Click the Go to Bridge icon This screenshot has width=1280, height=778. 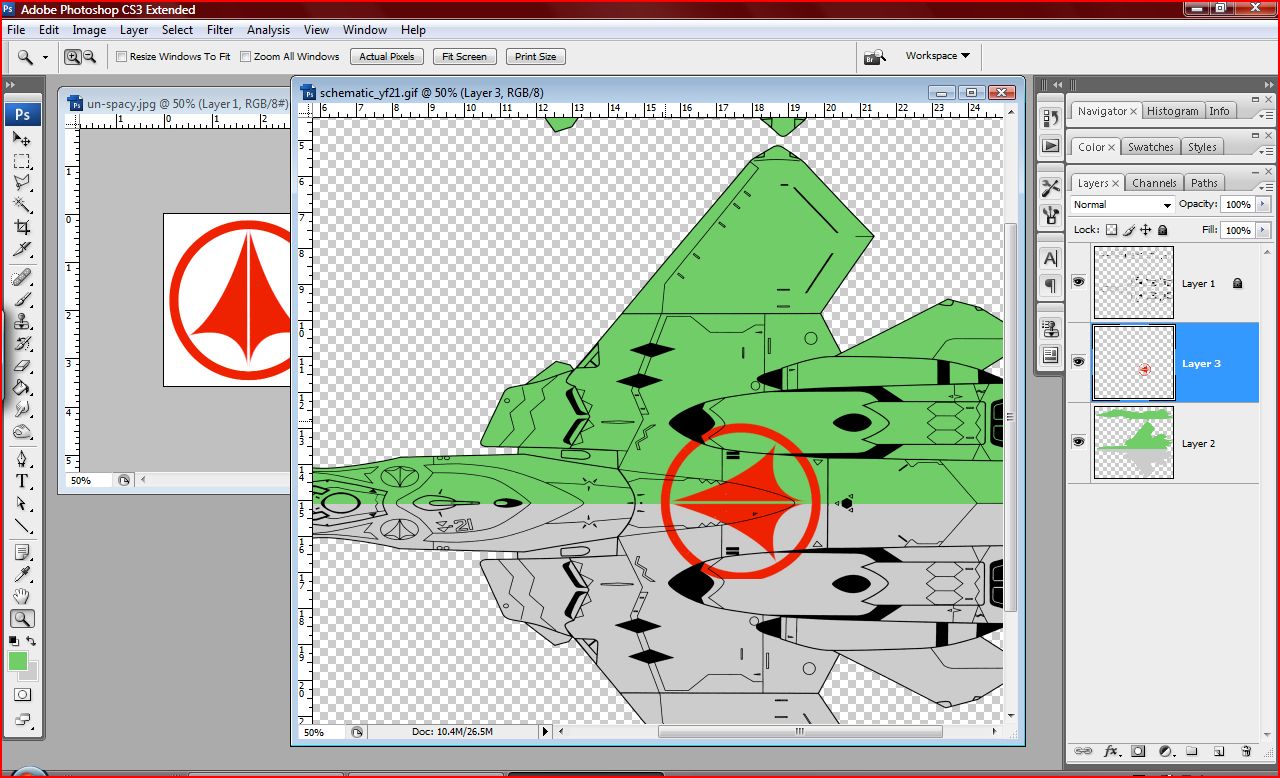pos(874,57)
